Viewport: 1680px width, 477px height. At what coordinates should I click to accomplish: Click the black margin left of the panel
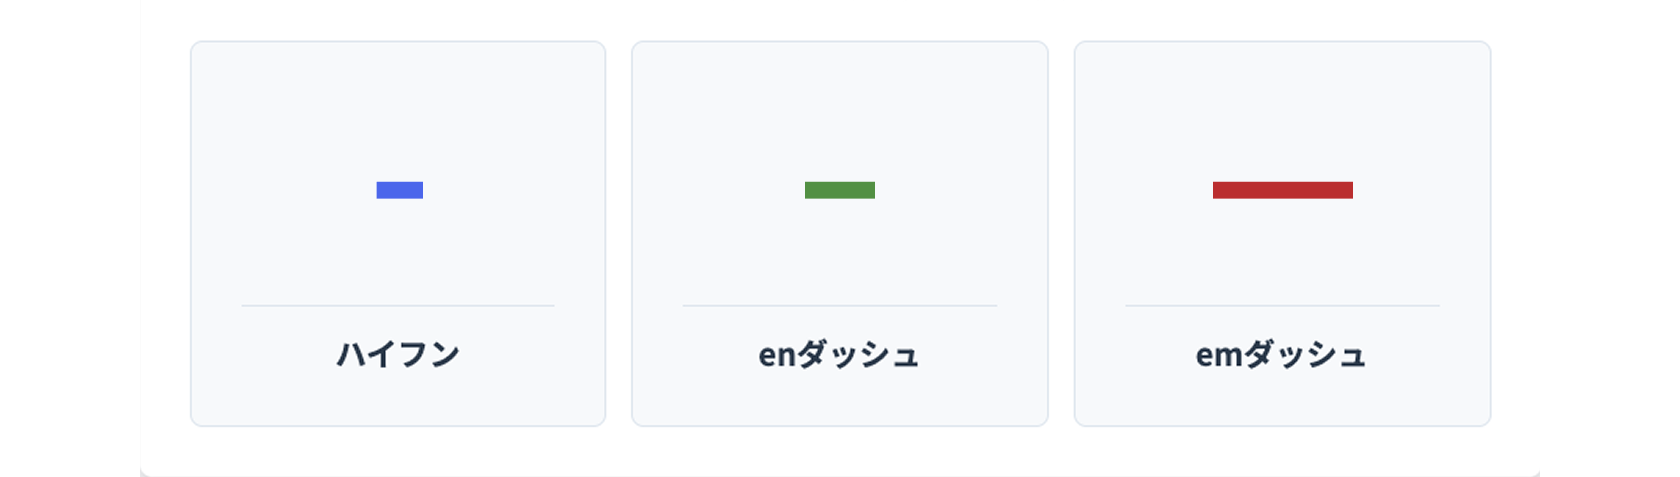(70, 238)
